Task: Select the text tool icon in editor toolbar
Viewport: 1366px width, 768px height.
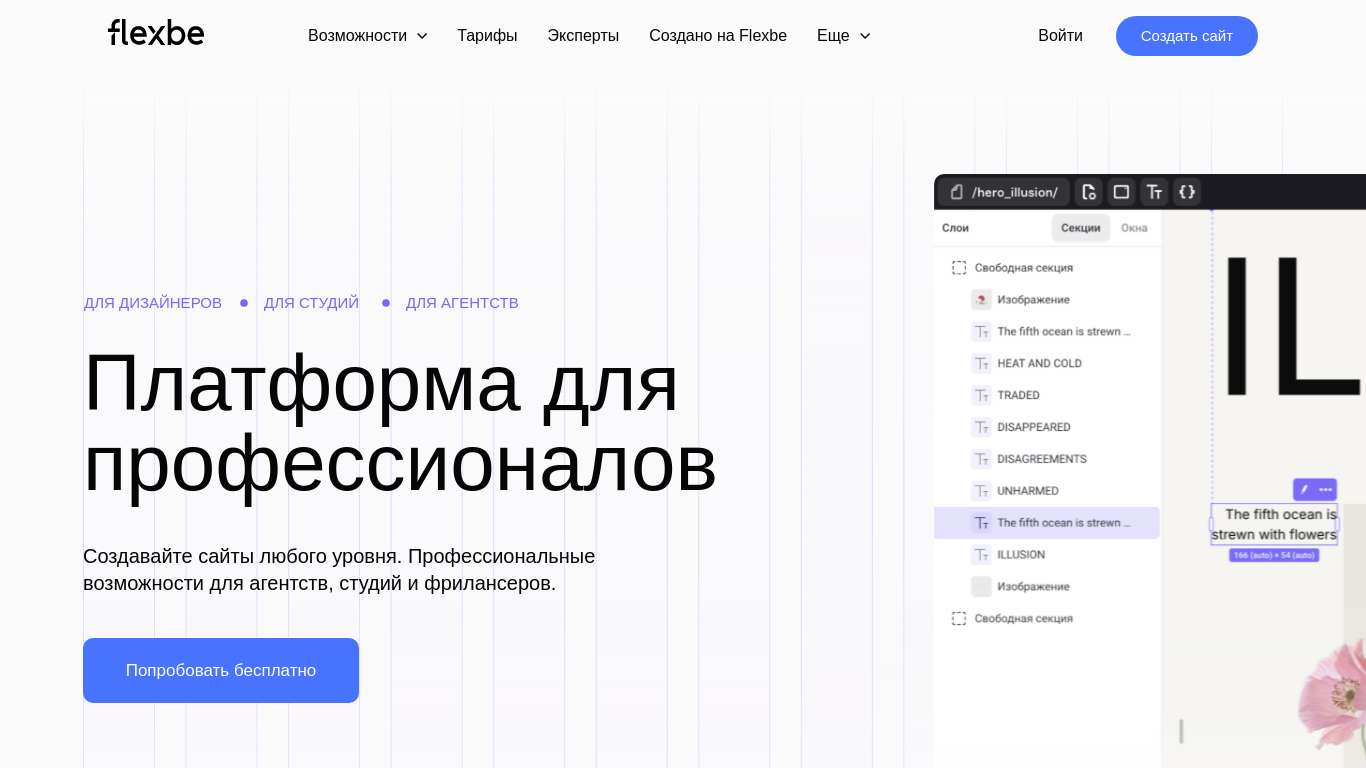Action: click(1154, 192)
